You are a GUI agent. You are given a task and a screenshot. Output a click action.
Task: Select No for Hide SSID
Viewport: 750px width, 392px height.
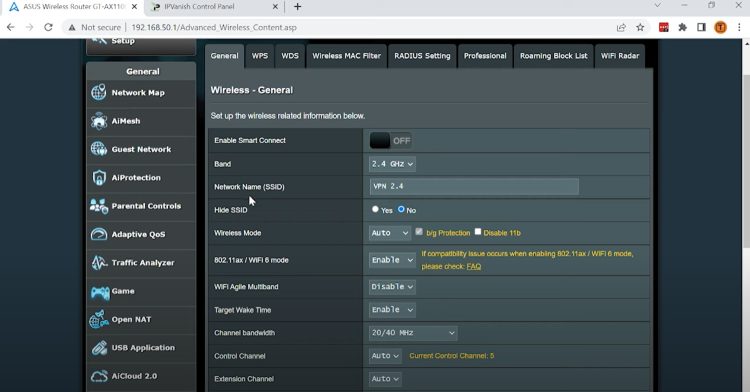(x=401, y=209)
